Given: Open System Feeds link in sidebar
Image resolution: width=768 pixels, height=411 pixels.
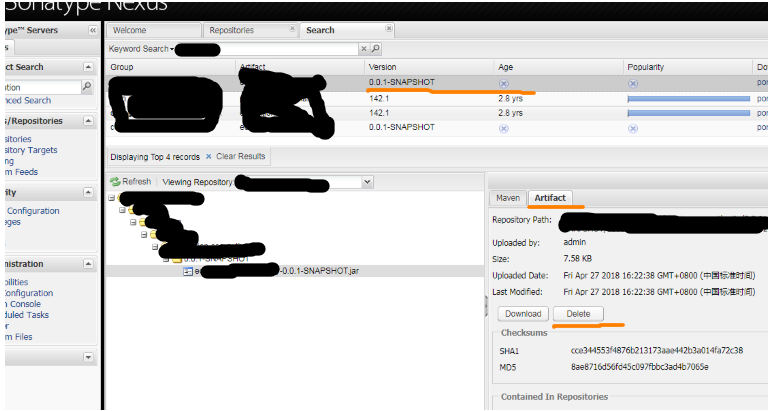Looking at the screenshot, I should click(x=21, y=172).
